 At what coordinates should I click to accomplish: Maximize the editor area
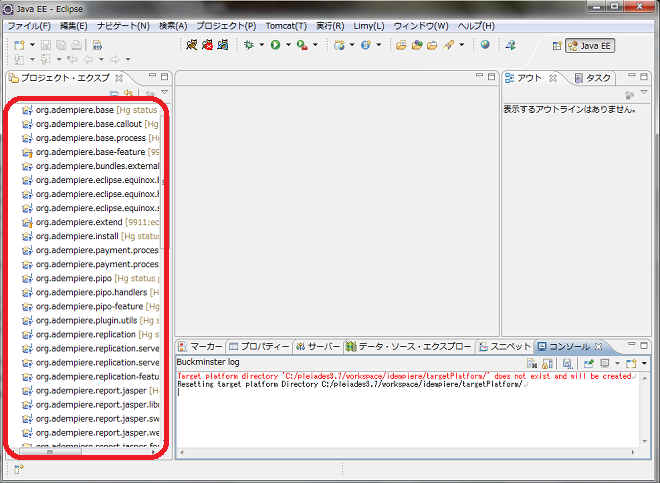click(491, 76)
